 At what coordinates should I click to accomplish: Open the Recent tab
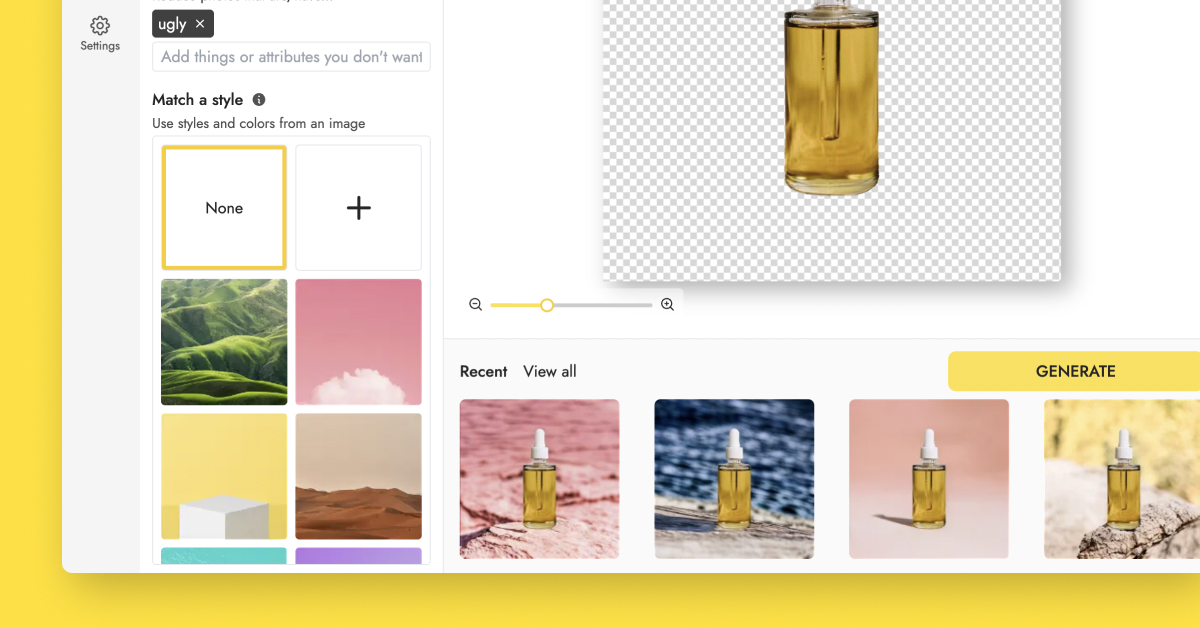point(484,372)
